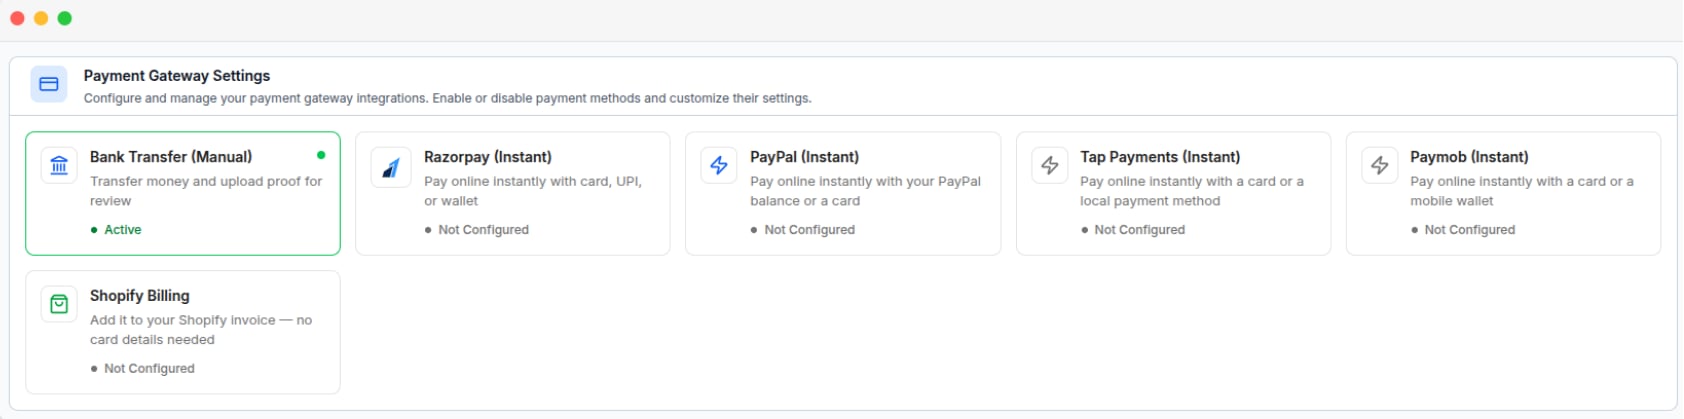The height and width of the screenshot is (419, 1684).
Task: Click 'Pay online instantly with card, UPI' description
Action: click(x=533, y=191)
